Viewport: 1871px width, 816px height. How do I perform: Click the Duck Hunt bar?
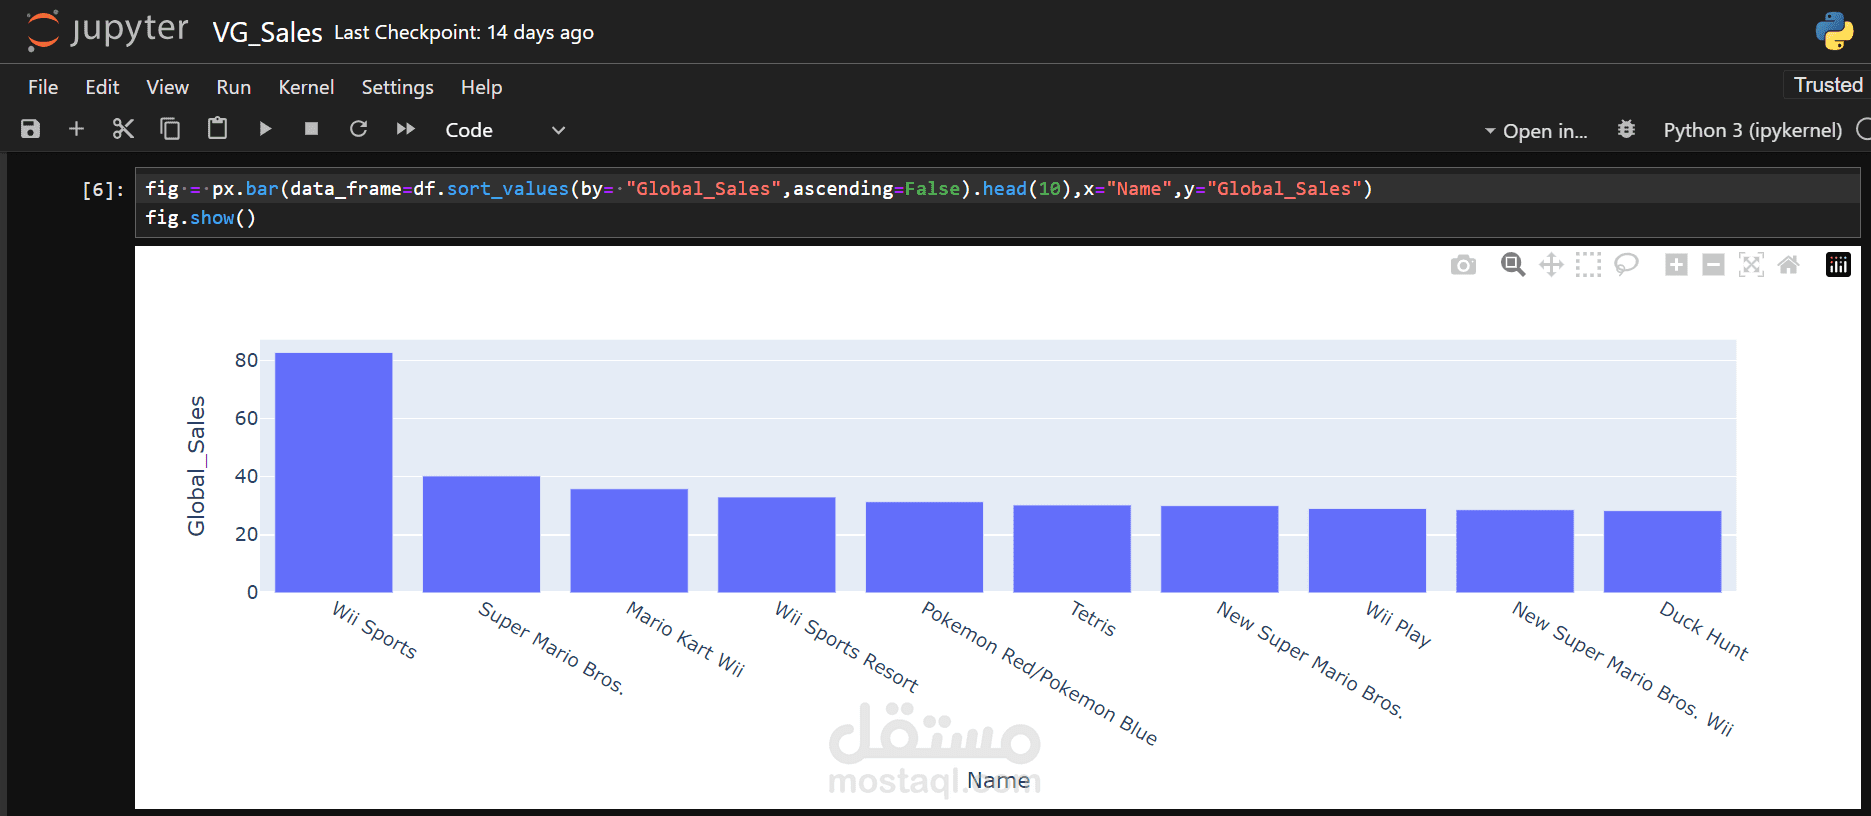pos(1662,551)
